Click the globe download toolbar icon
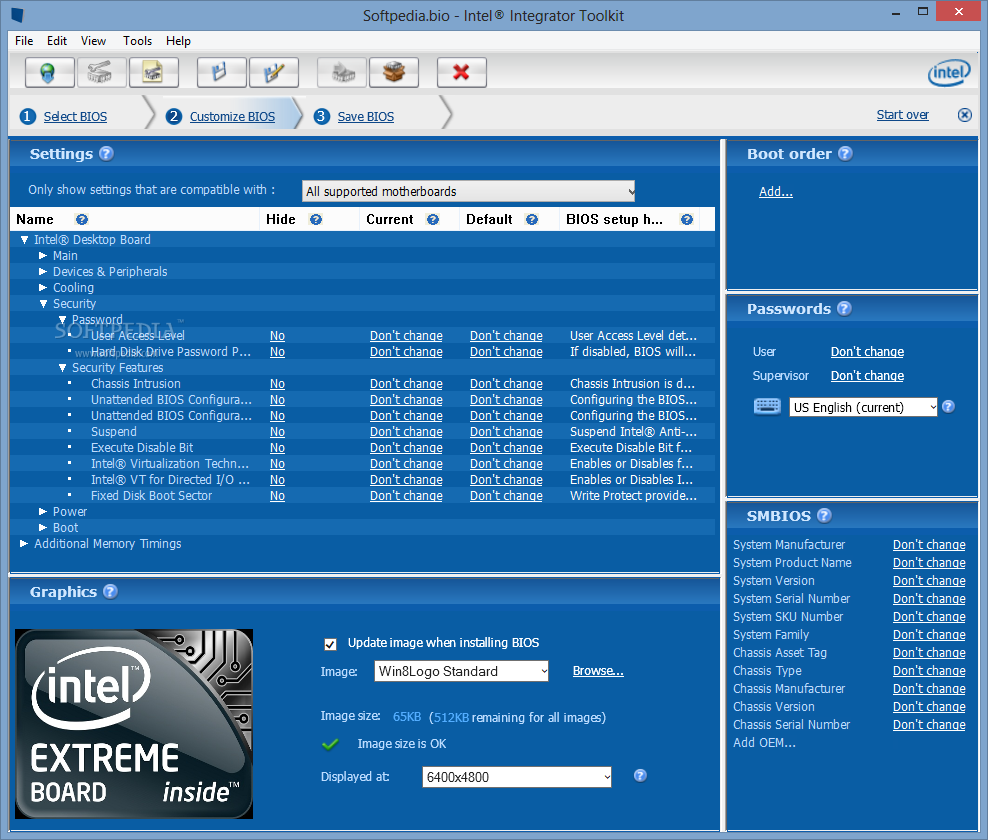 (x=49, y=72)
